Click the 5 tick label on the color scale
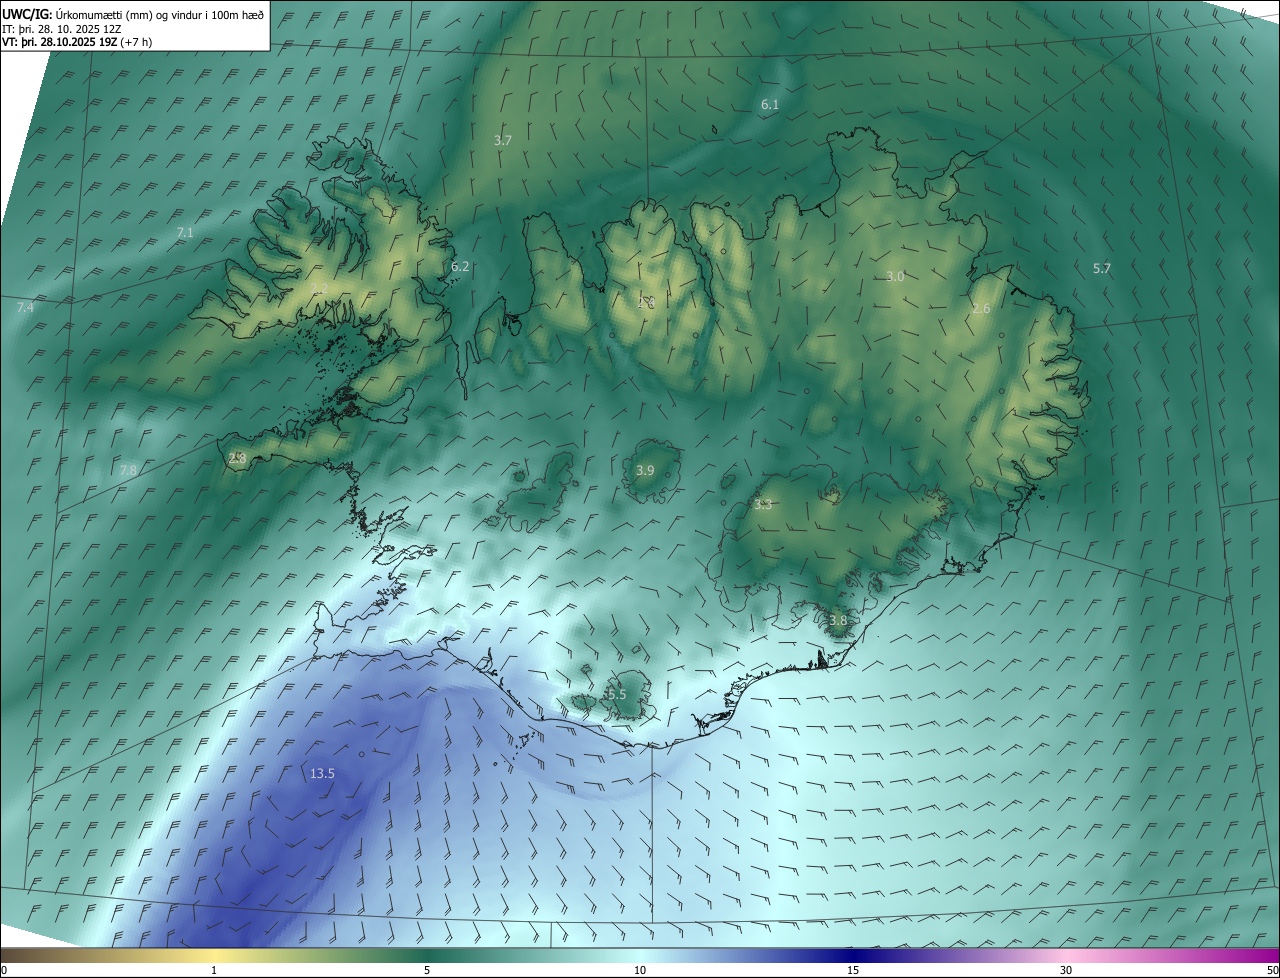1280x978 pixels. pyautogui.click(x=427, y=970)
